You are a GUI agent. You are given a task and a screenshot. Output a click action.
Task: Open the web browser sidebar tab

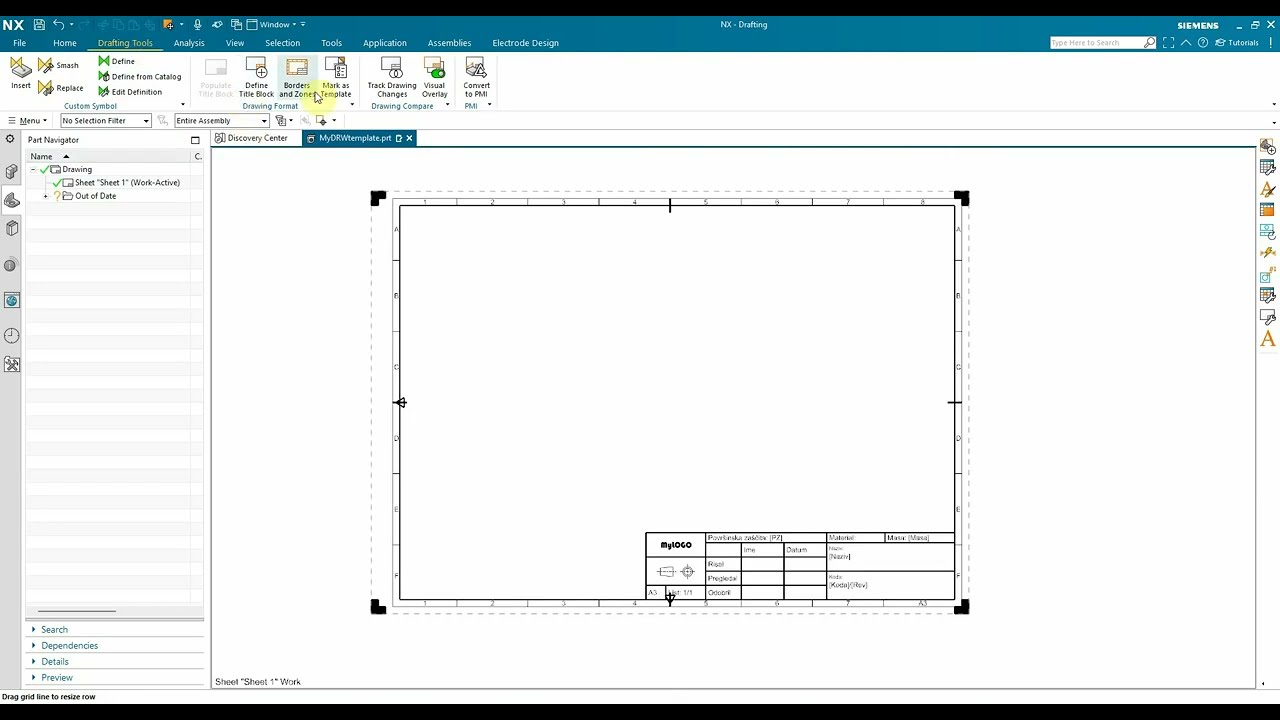12,300
